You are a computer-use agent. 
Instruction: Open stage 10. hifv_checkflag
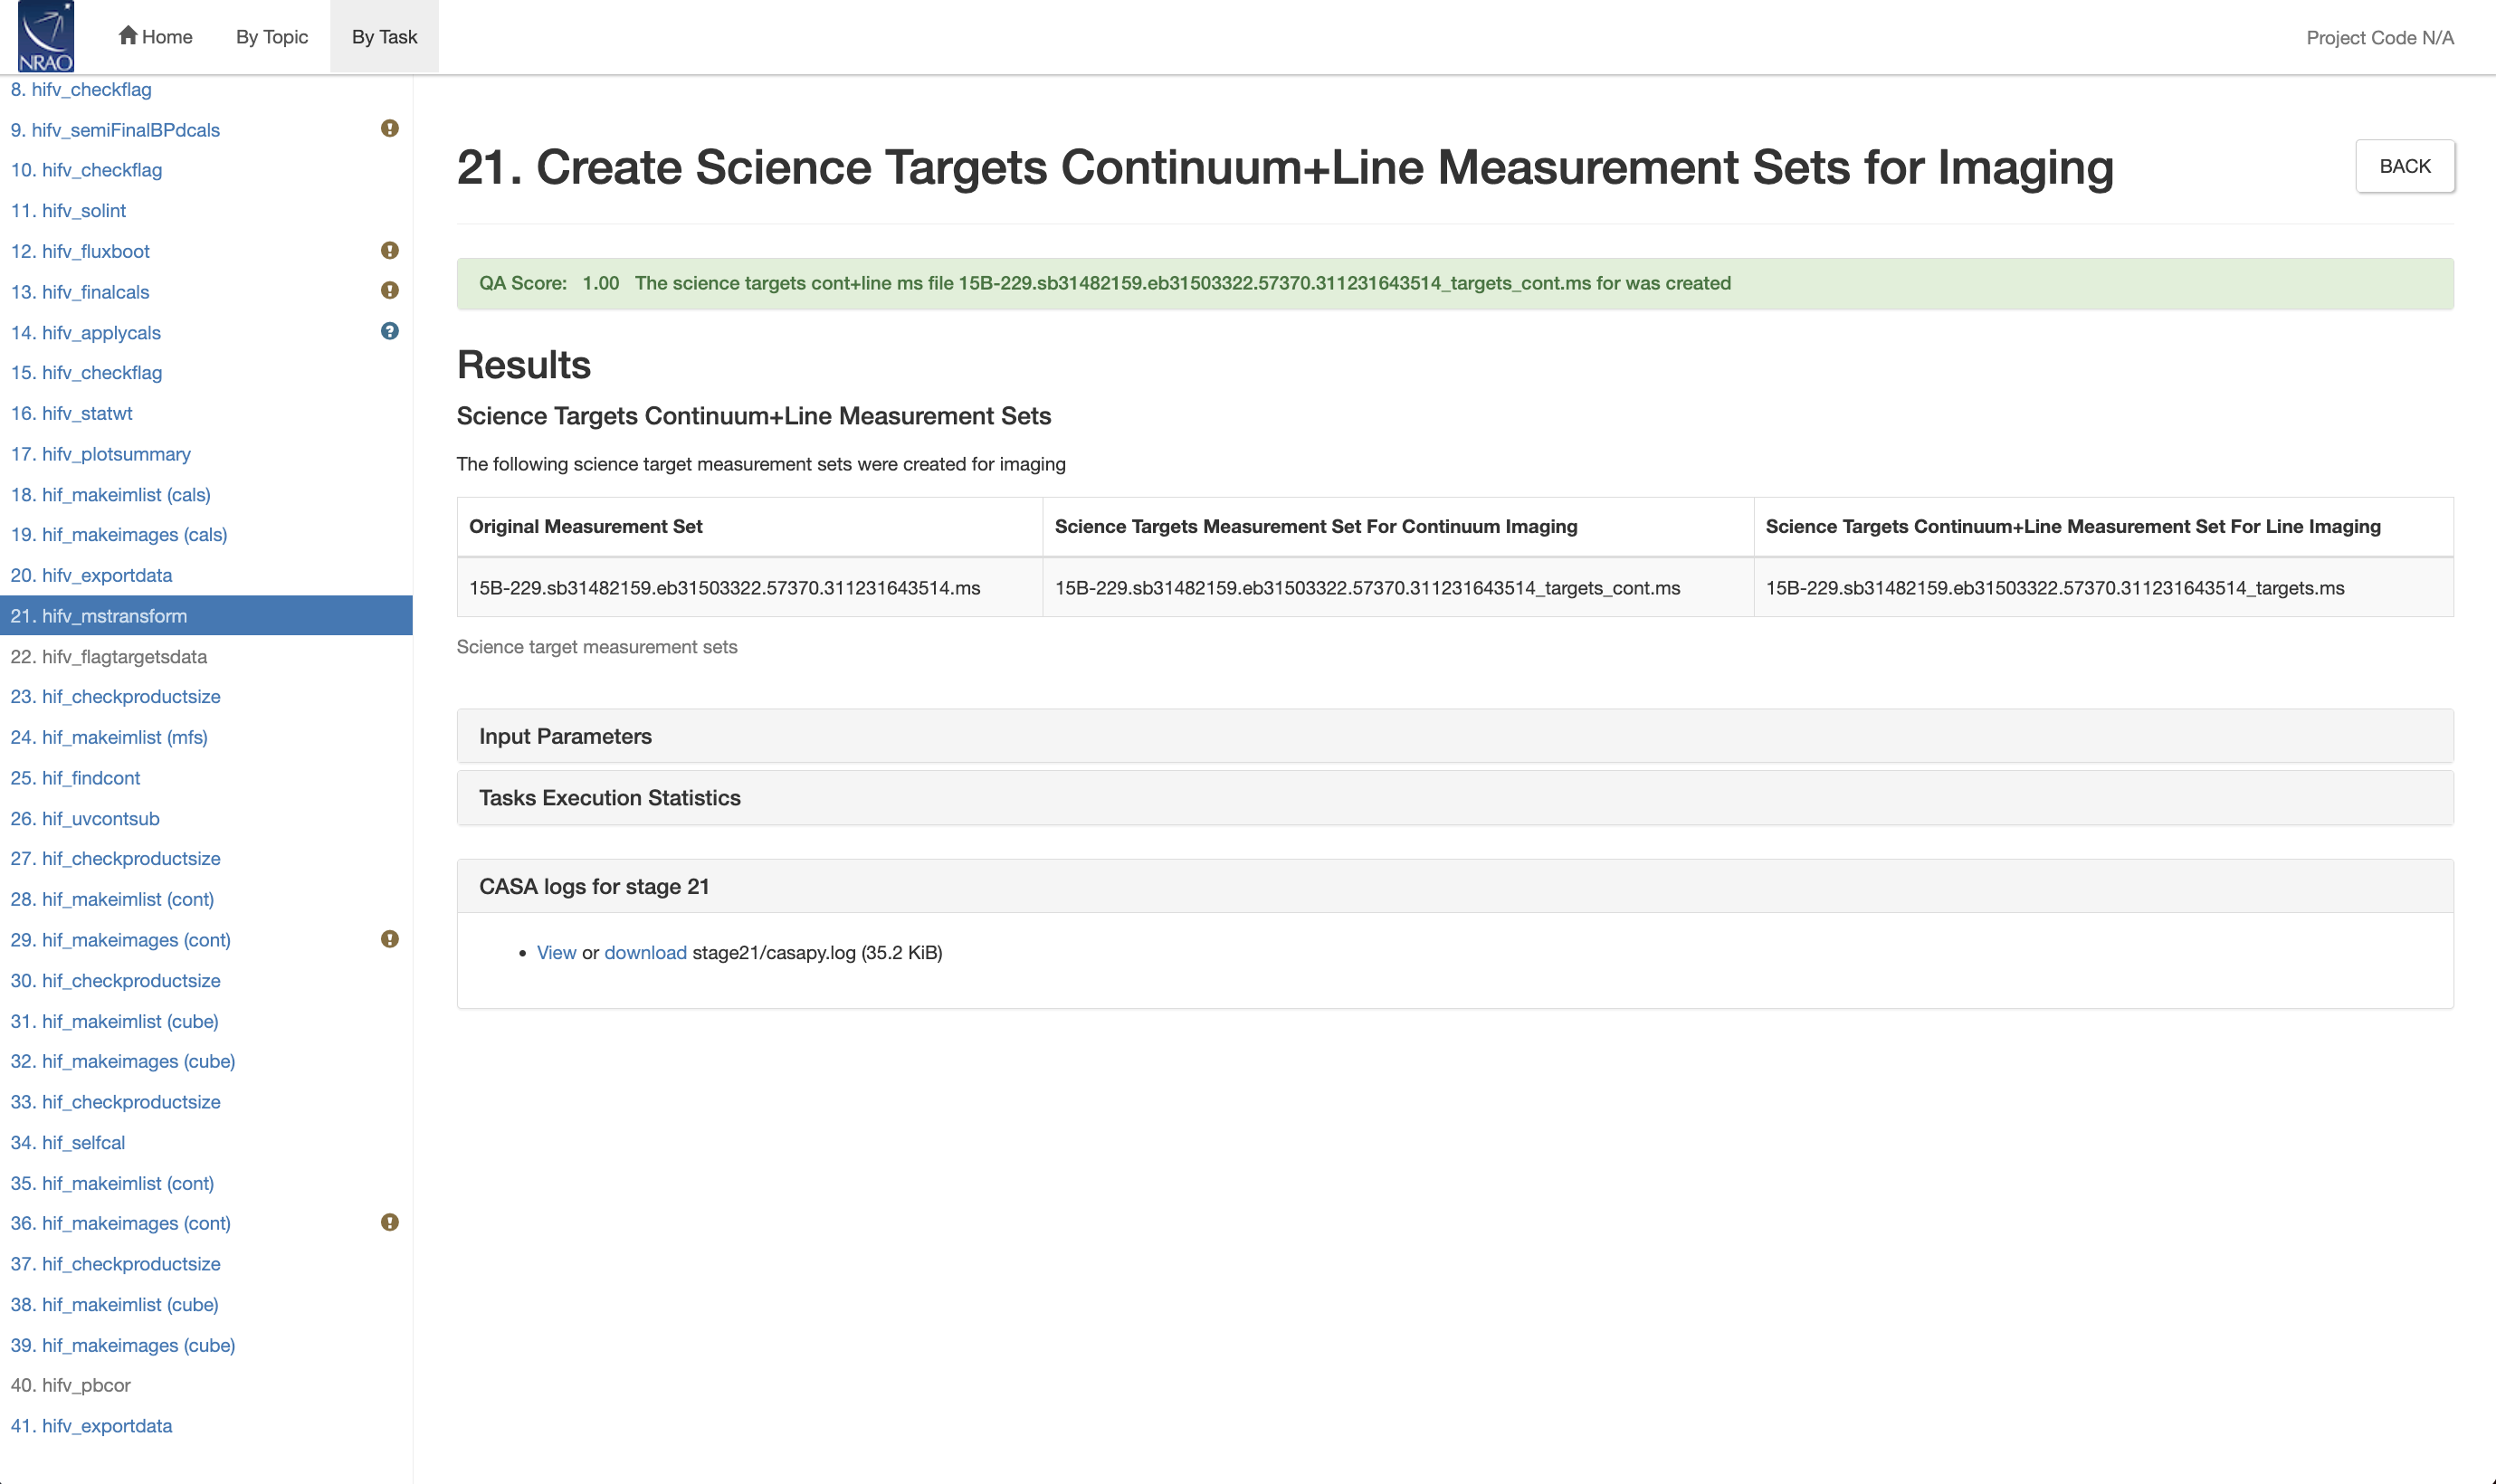(86, 170)
